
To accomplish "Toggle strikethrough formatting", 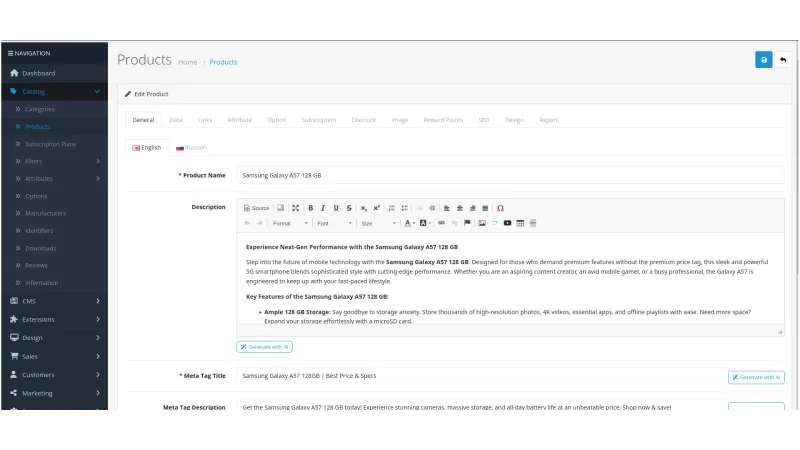I will coord(349,208).
